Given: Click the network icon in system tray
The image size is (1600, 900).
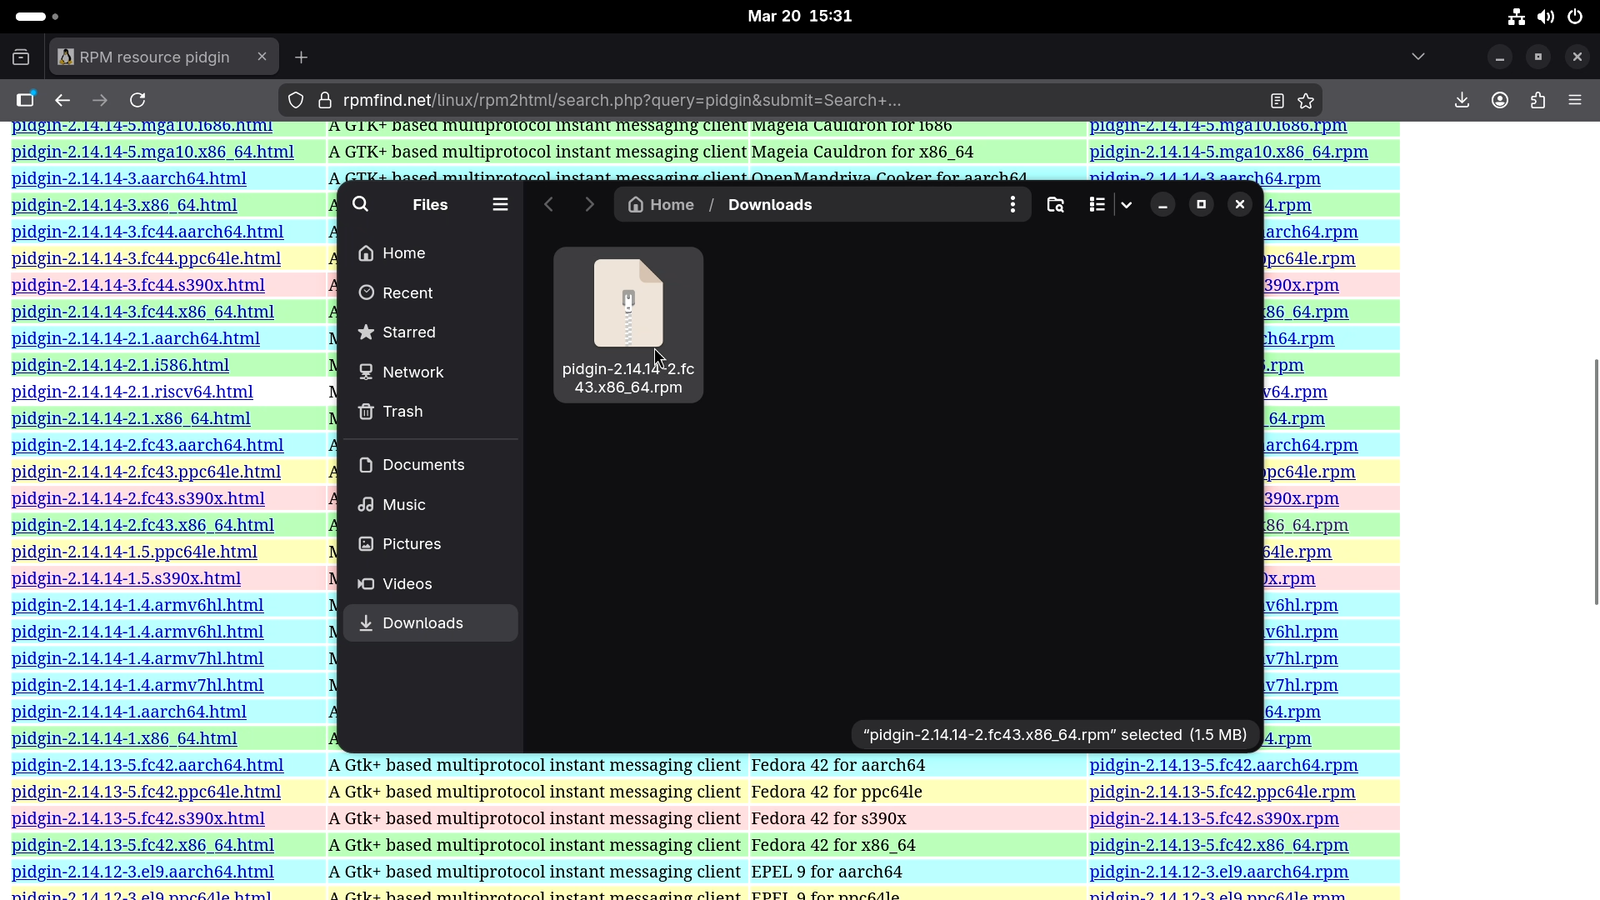Looking at the screenshot, I should 1517,16.
